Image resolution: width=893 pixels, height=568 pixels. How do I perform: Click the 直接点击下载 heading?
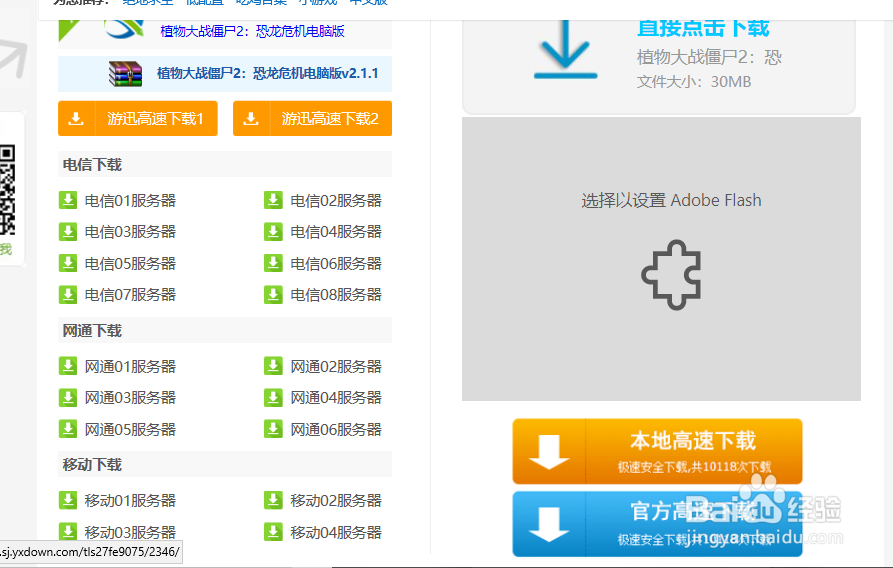[x=703, y=28]
